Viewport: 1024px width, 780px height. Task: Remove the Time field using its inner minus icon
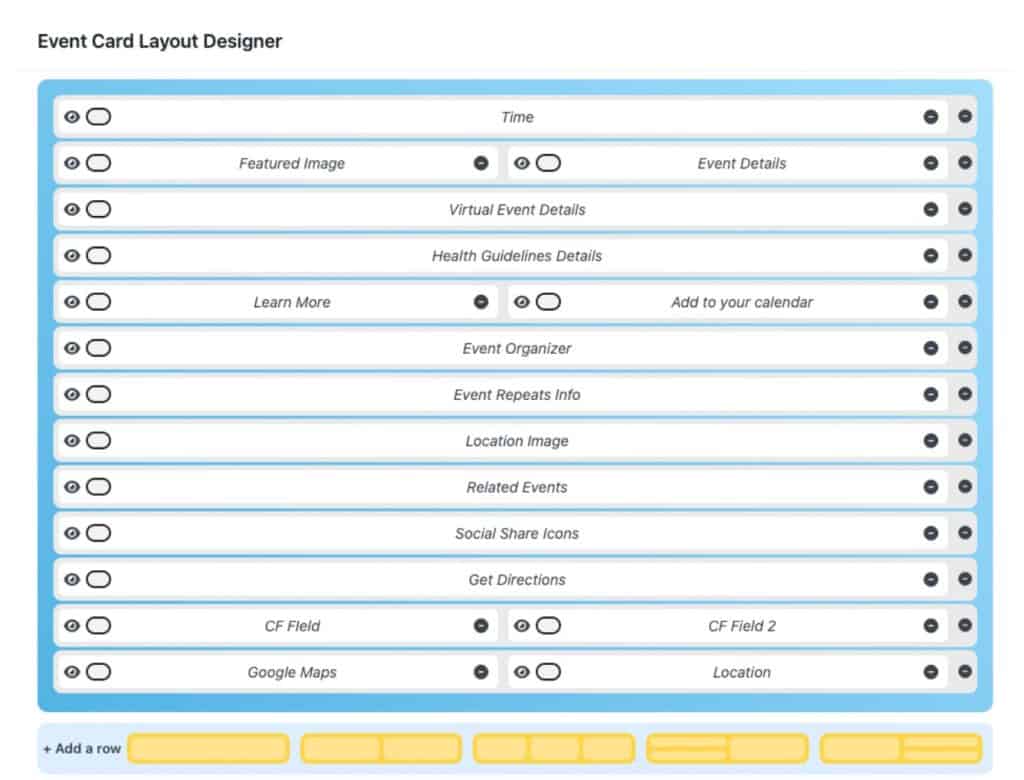[931, 117]
